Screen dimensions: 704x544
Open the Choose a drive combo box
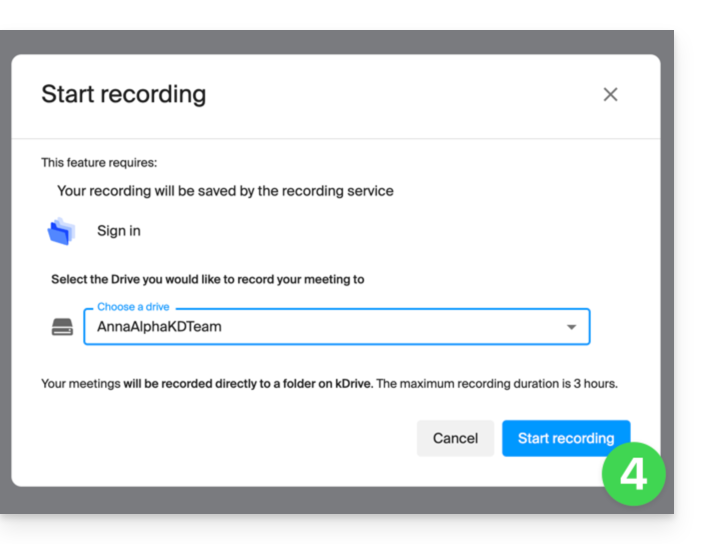pos(336,327)
